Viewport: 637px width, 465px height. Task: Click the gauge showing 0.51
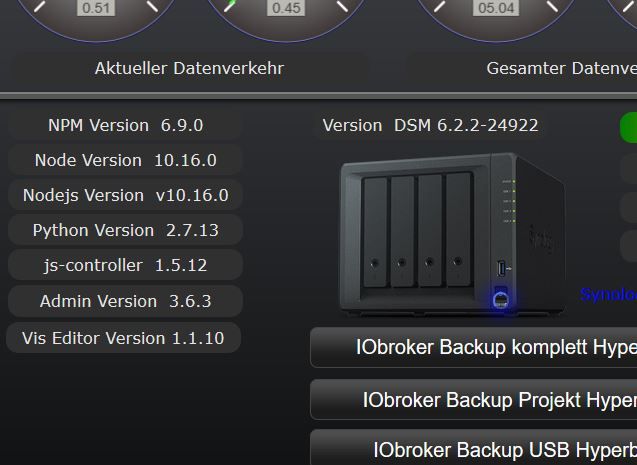point(96,10)
